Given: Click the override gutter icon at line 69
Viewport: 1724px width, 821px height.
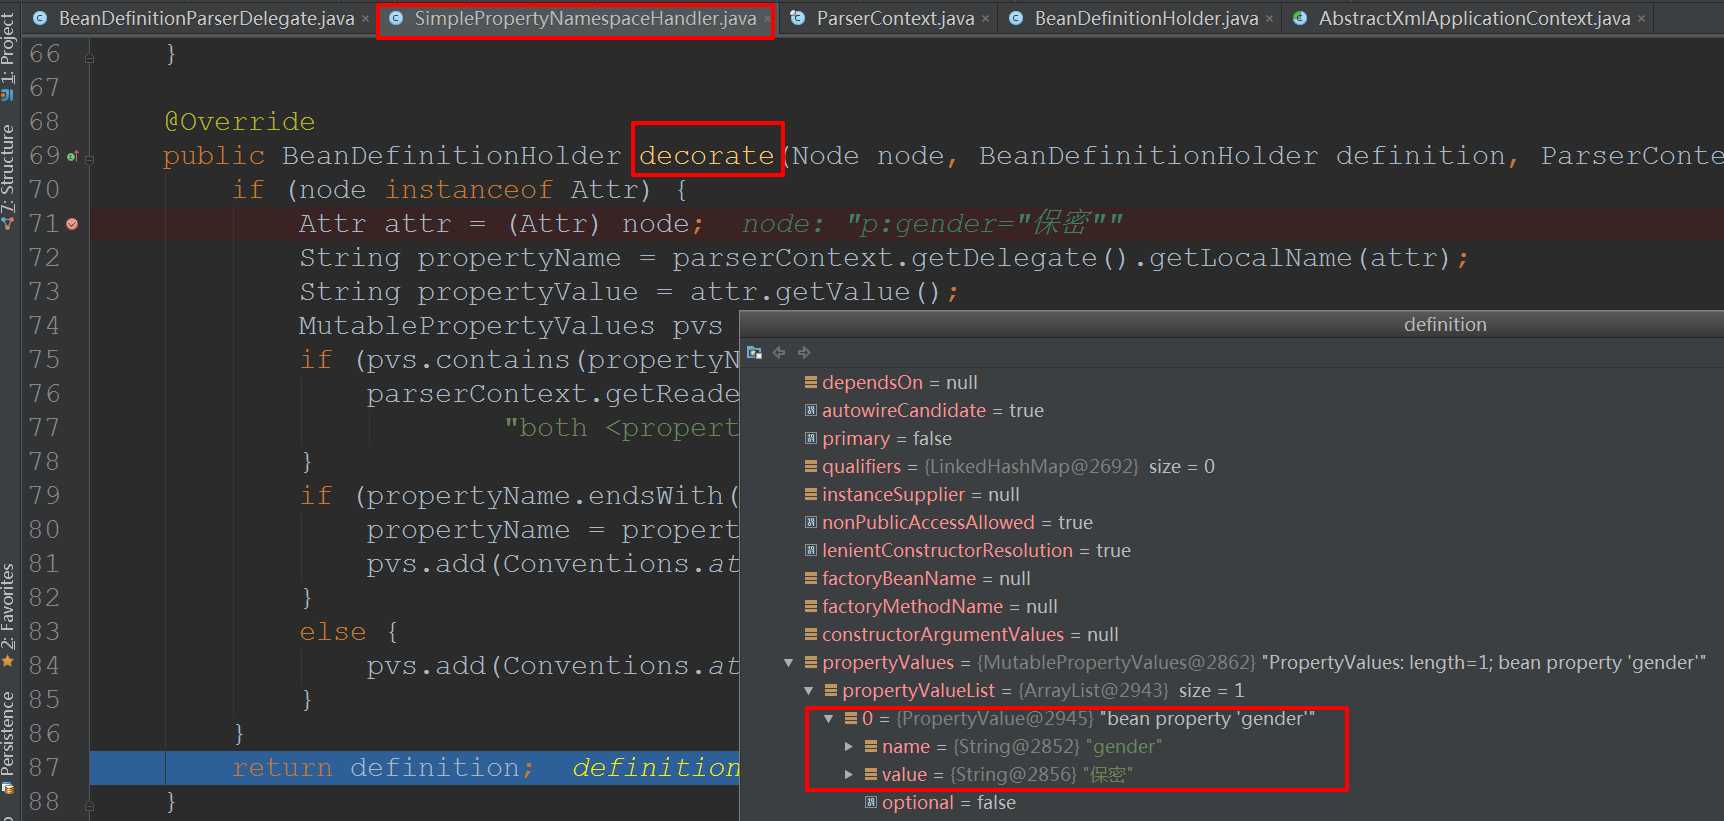Looking at the screenshot, I should pyautogui.click(x=71, y=156).
